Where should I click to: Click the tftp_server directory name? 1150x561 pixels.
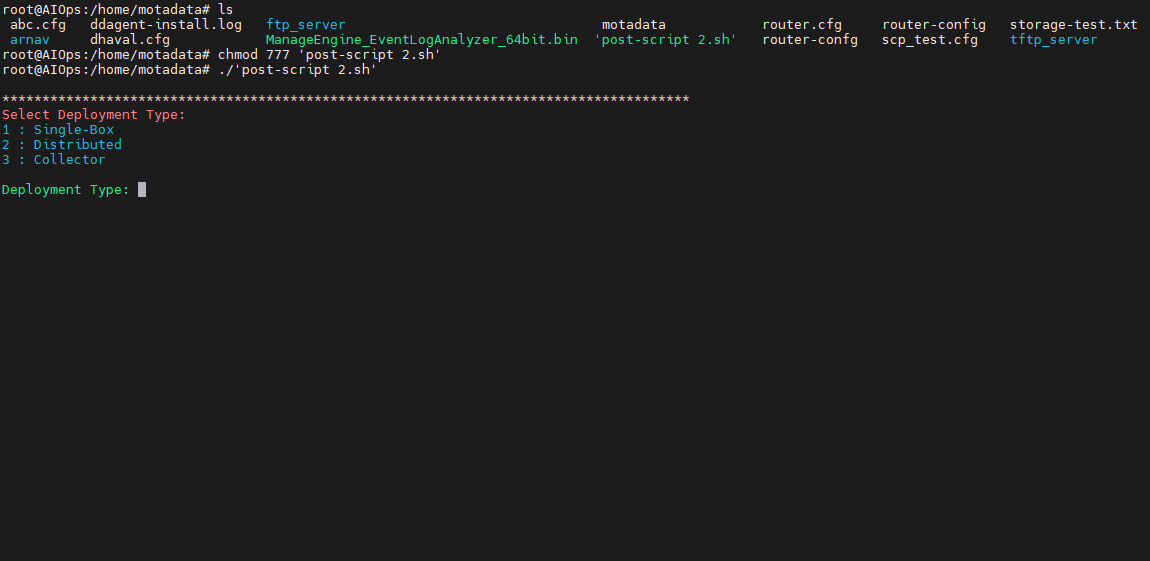pos(1053,40)
